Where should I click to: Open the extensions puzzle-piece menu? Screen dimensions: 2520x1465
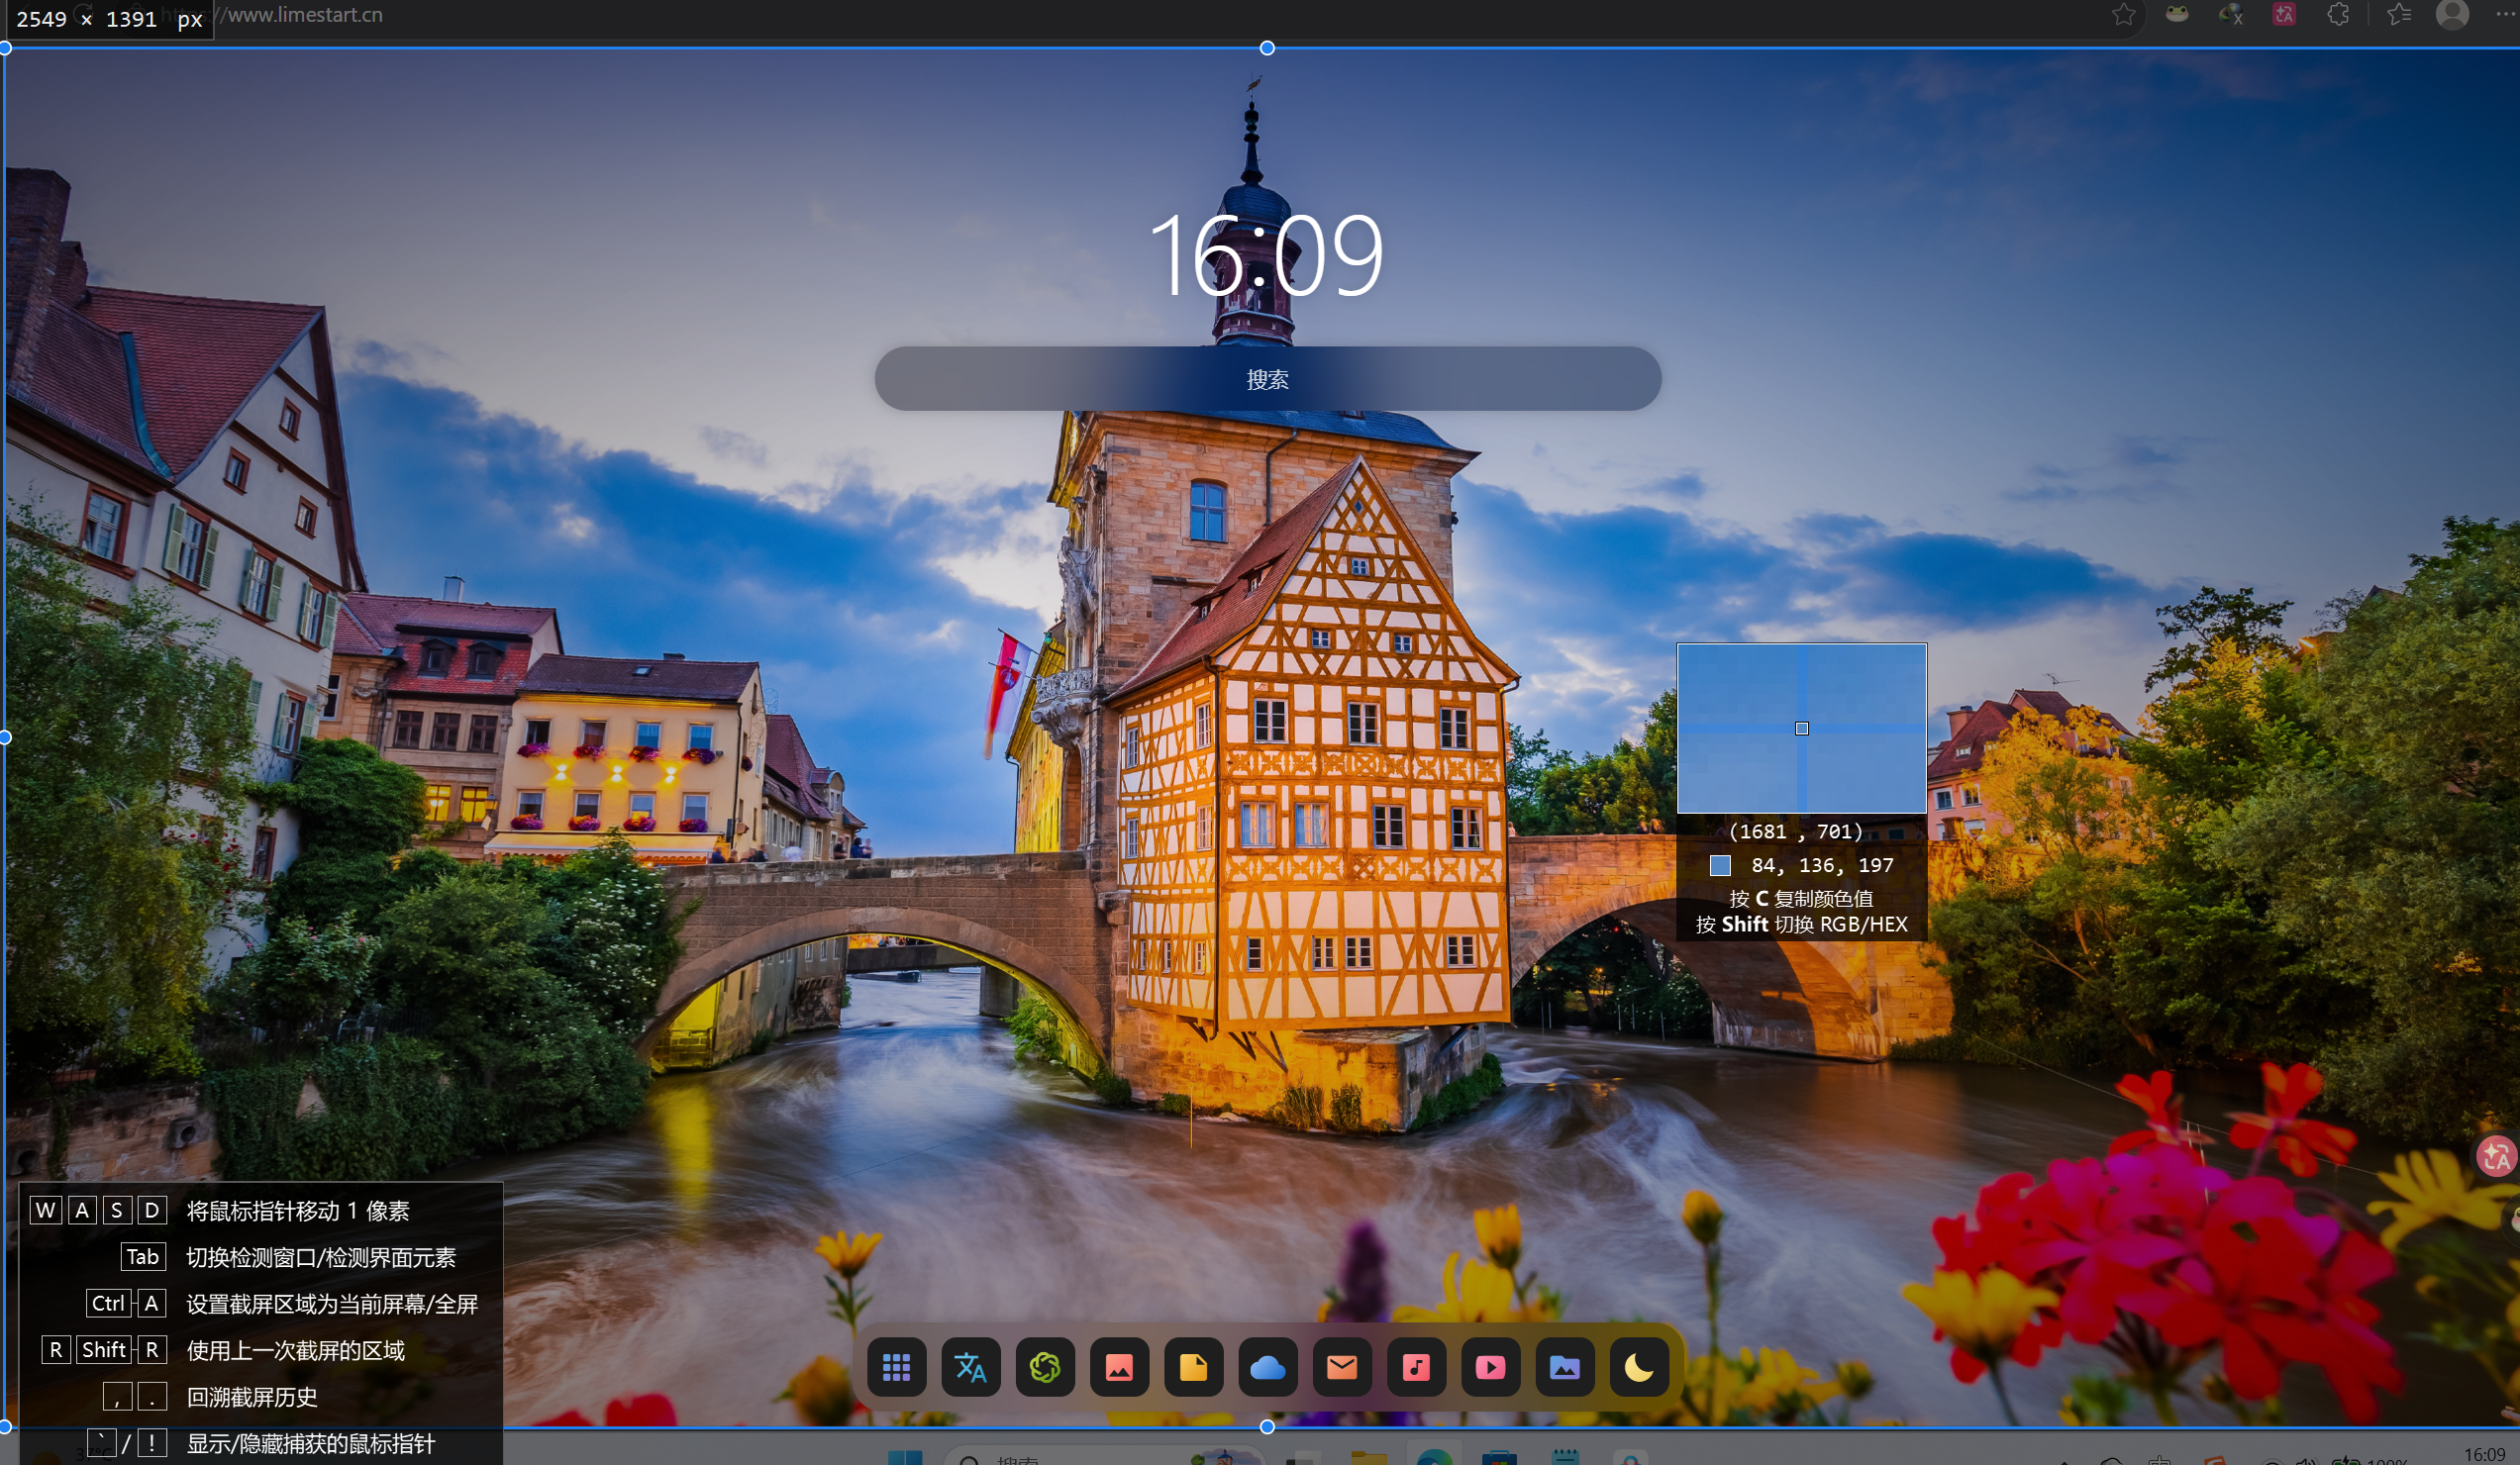2338,14
